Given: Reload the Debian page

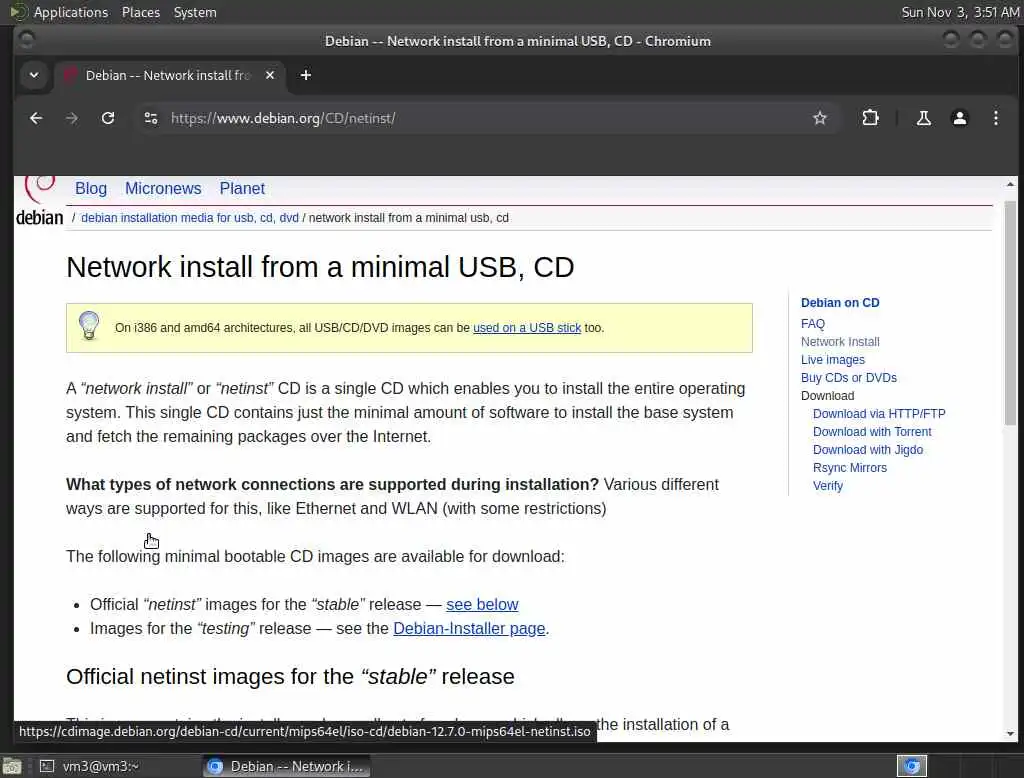Looking at the screenshot, I should pyautogui.click(x=108, y=118).
